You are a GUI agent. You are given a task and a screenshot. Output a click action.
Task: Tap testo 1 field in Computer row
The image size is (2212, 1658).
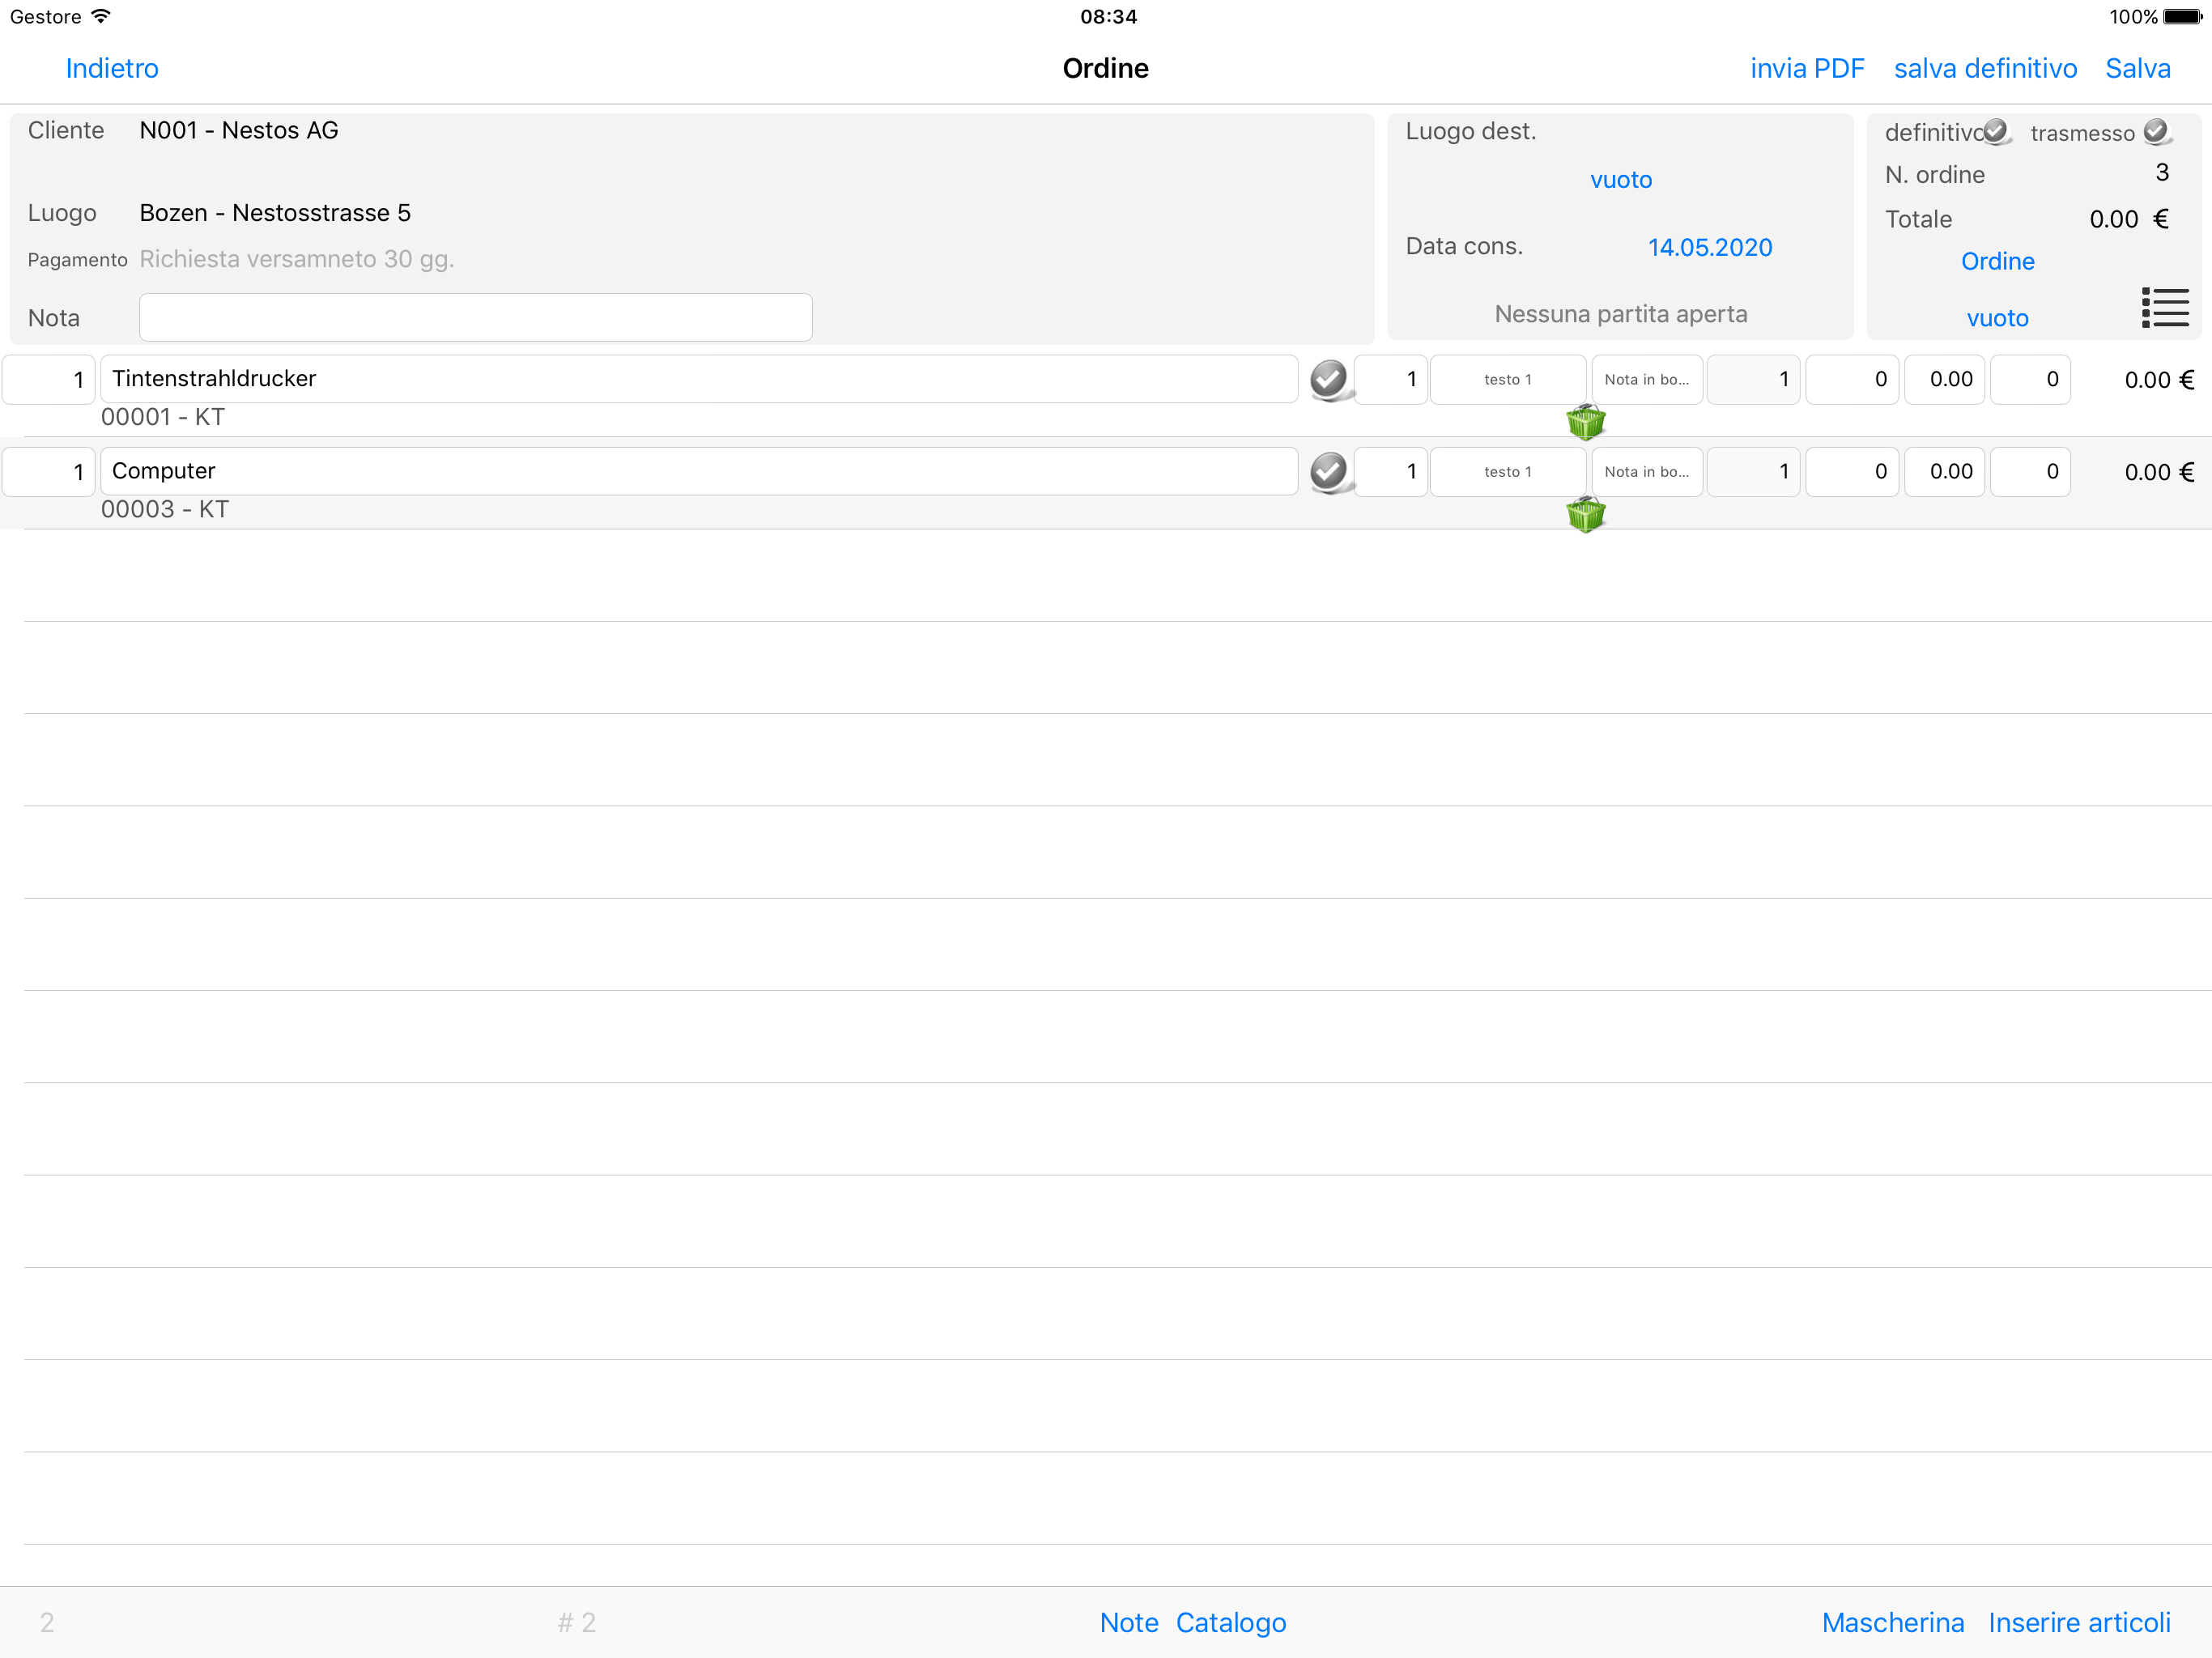[1508, 472]
